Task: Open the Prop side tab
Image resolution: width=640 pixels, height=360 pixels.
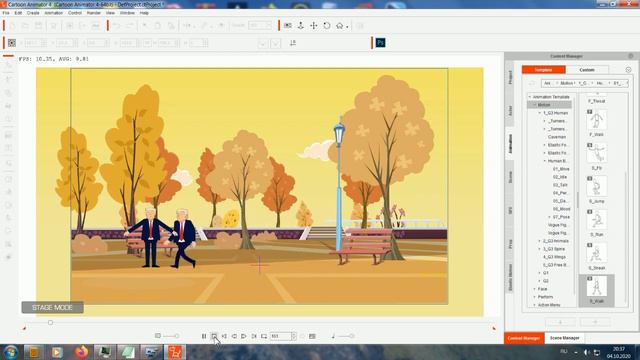Action: click(x=510, y=244)
